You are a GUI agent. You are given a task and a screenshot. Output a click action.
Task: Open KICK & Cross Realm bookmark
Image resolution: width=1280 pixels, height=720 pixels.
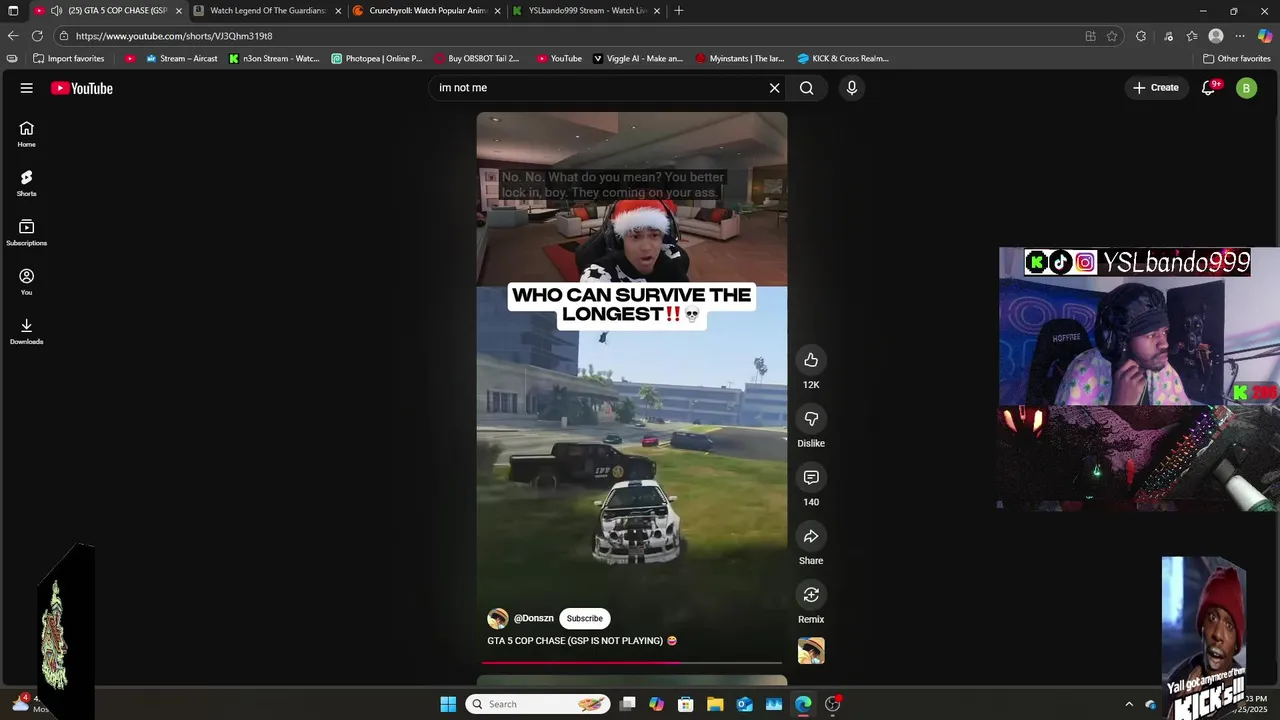[842, 58]
